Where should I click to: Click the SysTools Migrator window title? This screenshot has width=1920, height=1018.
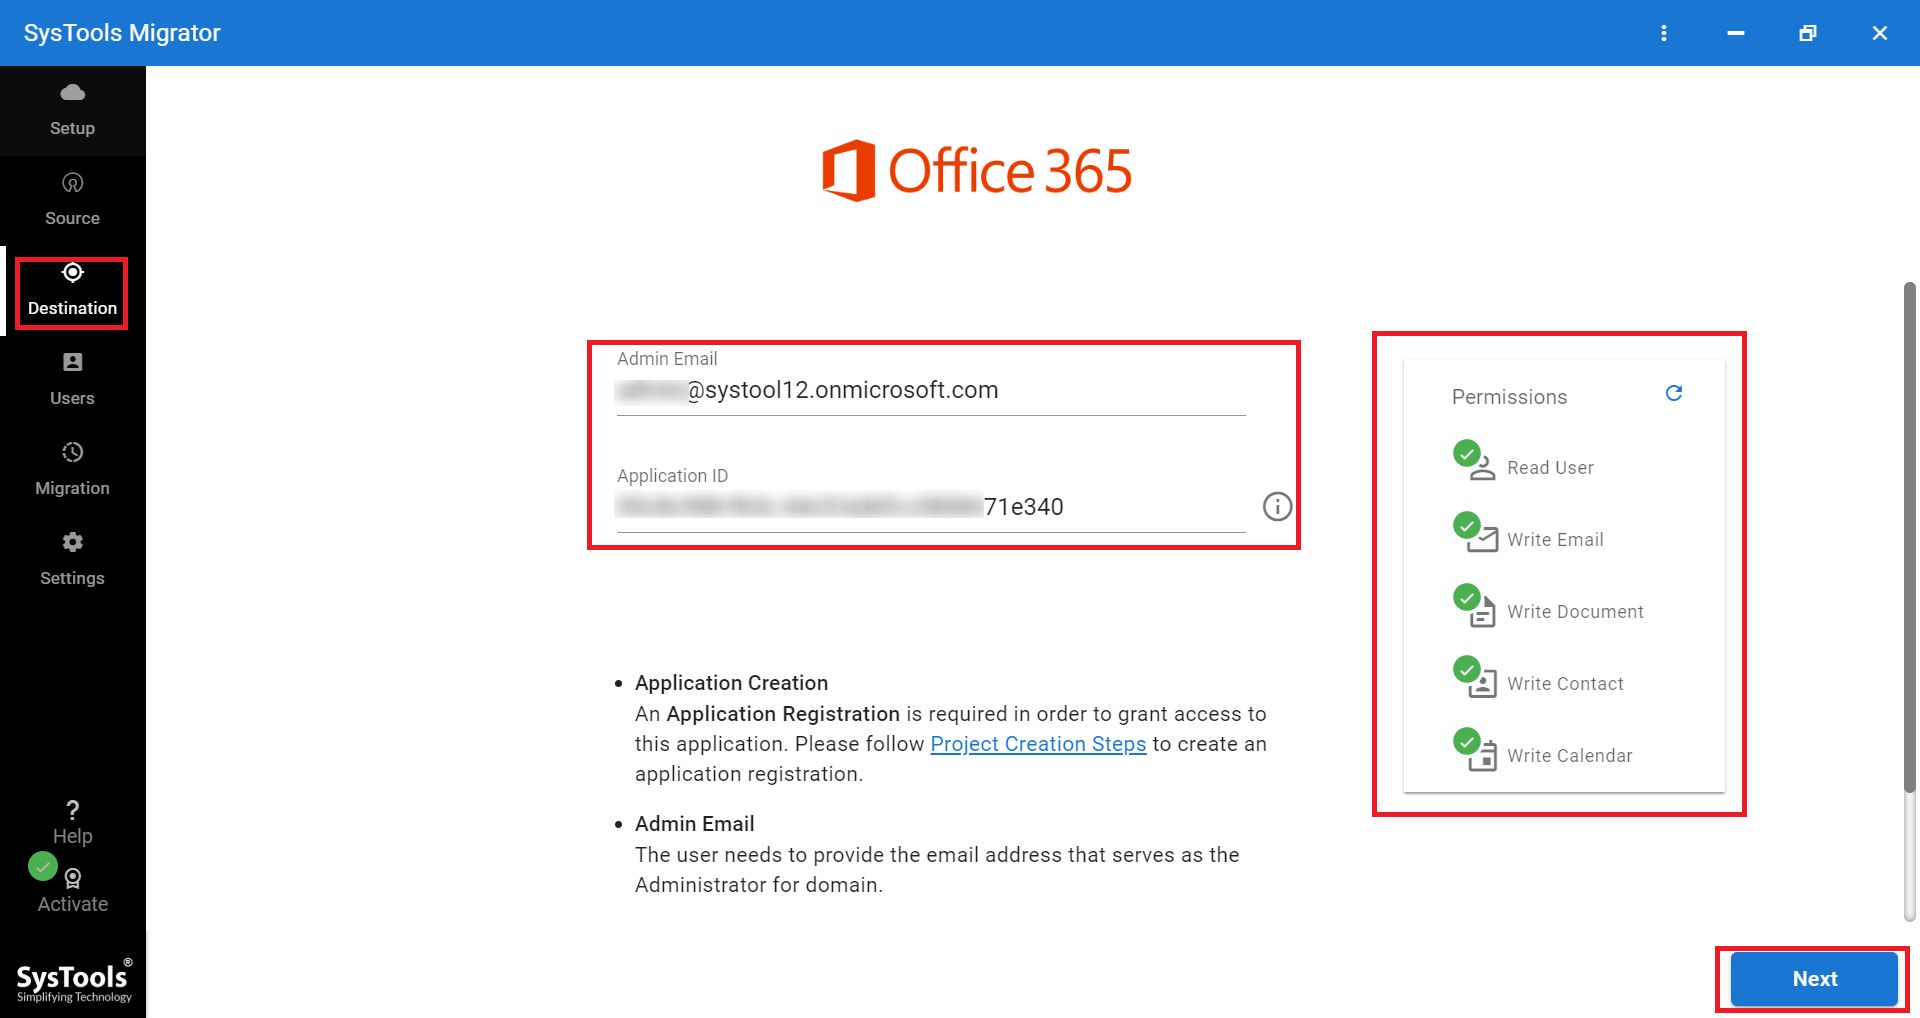[x=122, y=33]
